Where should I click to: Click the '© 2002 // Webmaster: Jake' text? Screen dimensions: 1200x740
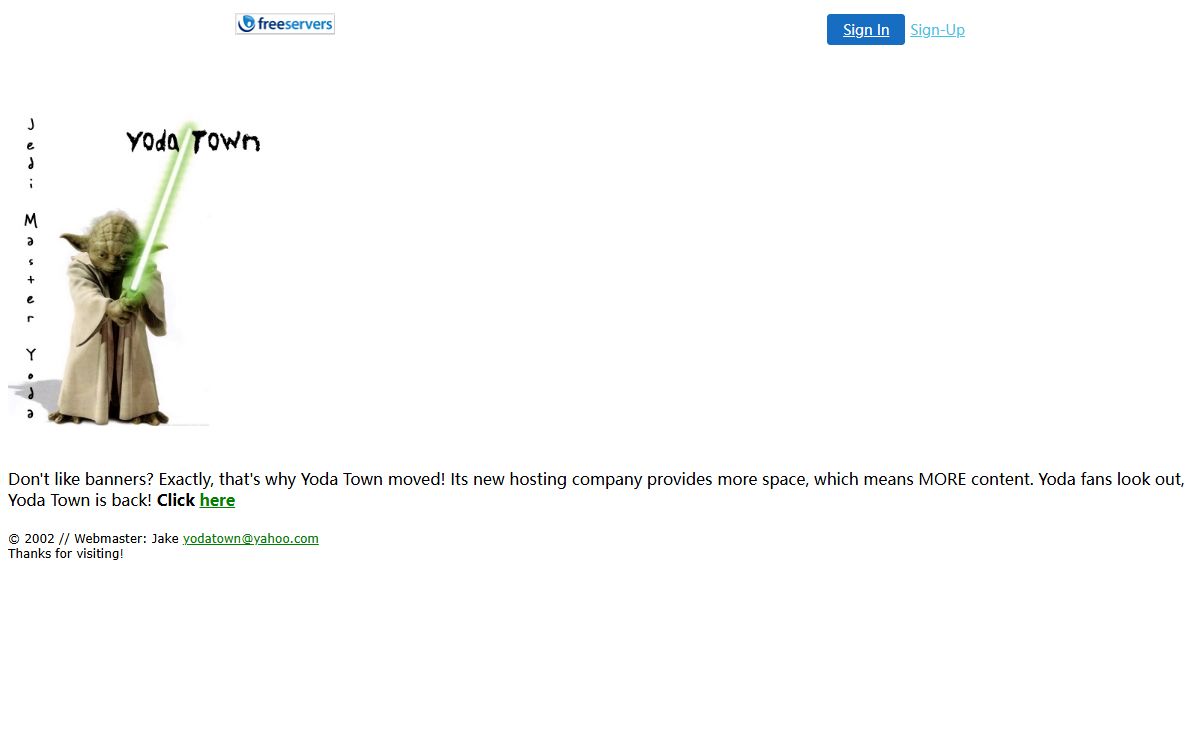[93, 538]
